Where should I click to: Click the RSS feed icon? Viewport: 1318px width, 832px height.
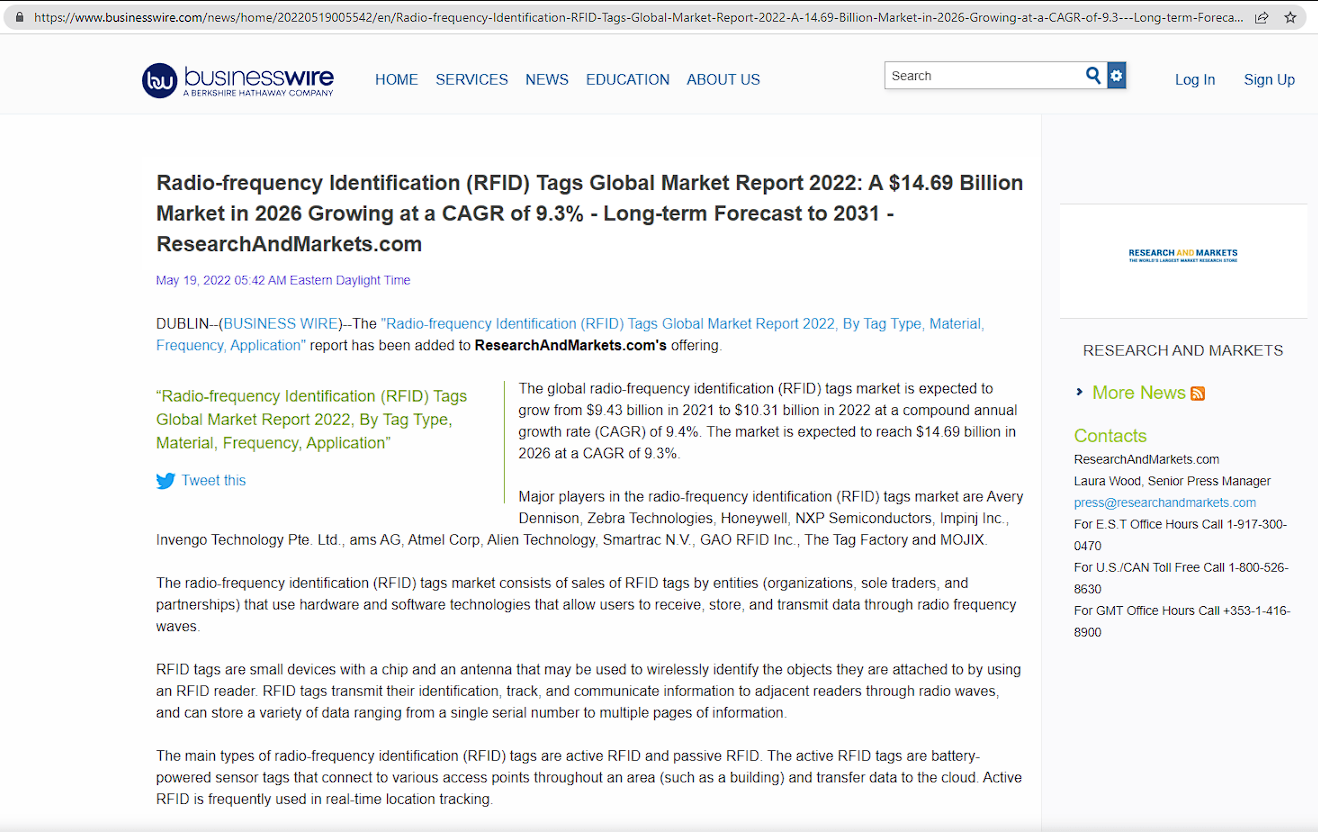pyautogui.click(x=1198, y=393)
